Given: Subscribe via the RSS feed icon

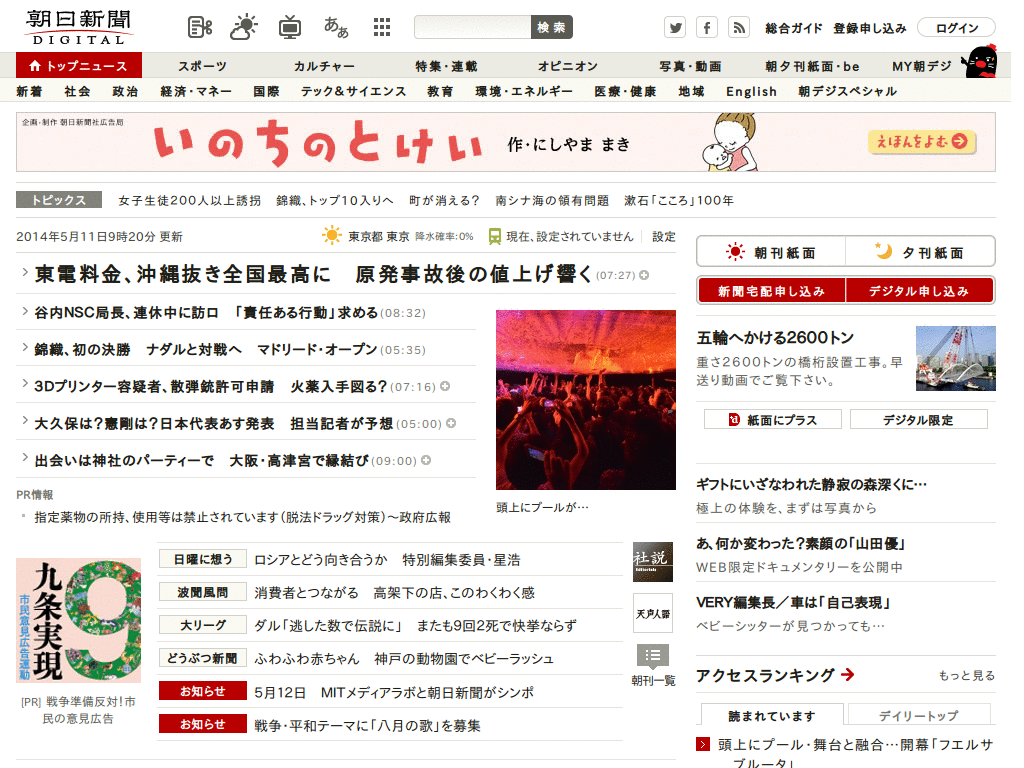Looking at the screenshot, I should [739, 27].
